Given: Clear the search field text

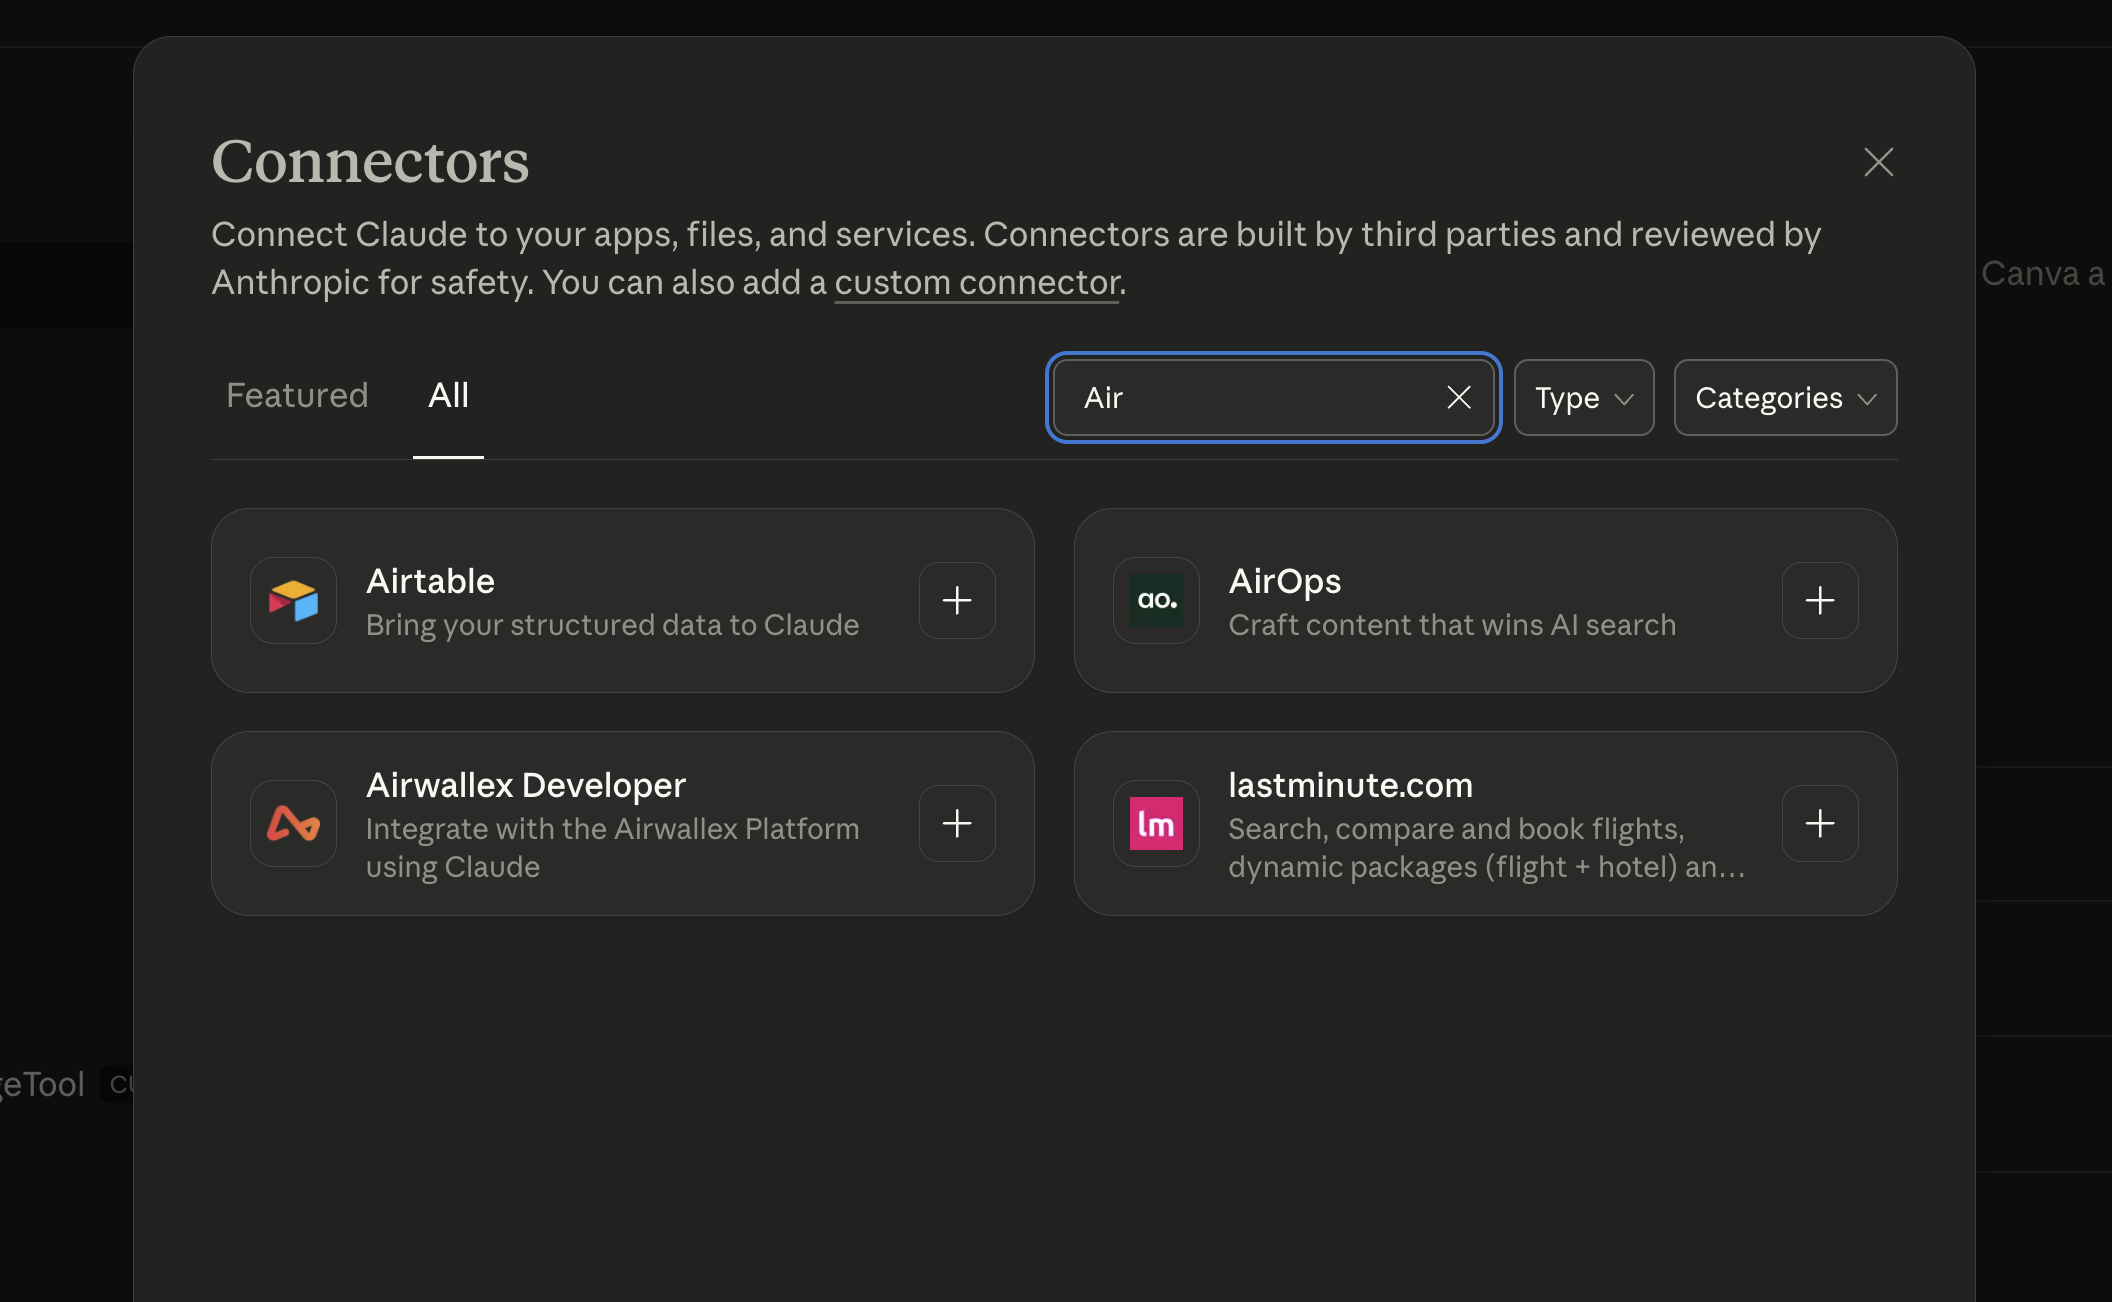Looking at the screenshot, I should tap(1459, 397).
